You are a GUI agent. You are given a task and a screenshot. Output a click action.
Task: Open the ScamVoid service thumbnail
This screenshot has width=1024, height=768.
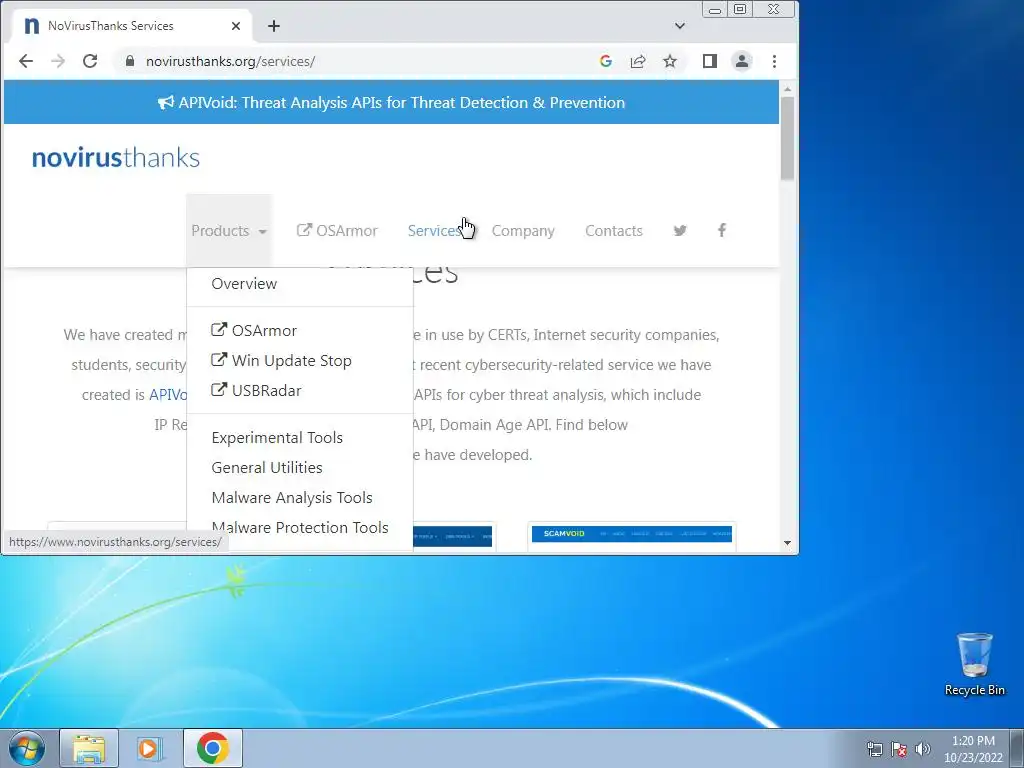(x=632, y=536)
